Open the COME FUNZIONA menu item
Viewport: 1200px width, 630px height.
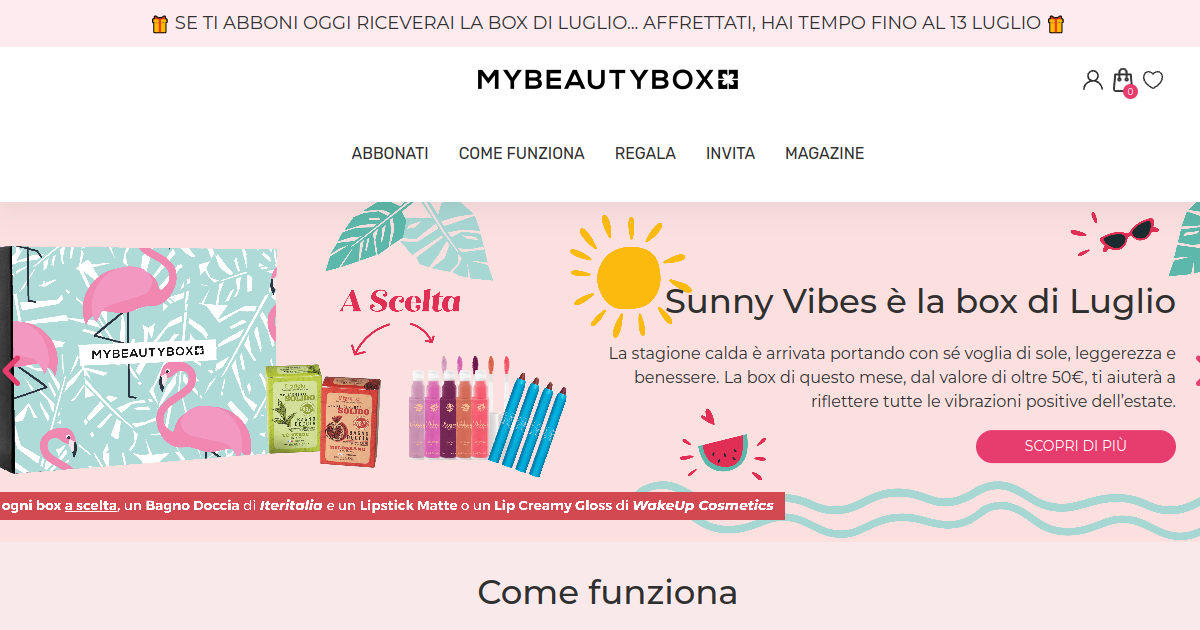coord(522,153)
